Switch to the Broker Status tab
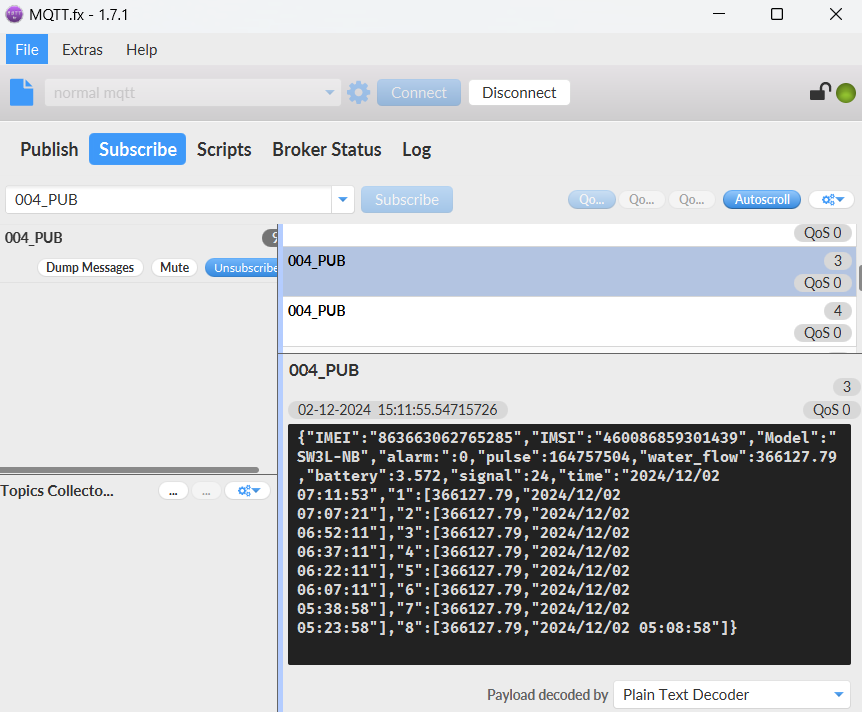 tap(327, 150)
